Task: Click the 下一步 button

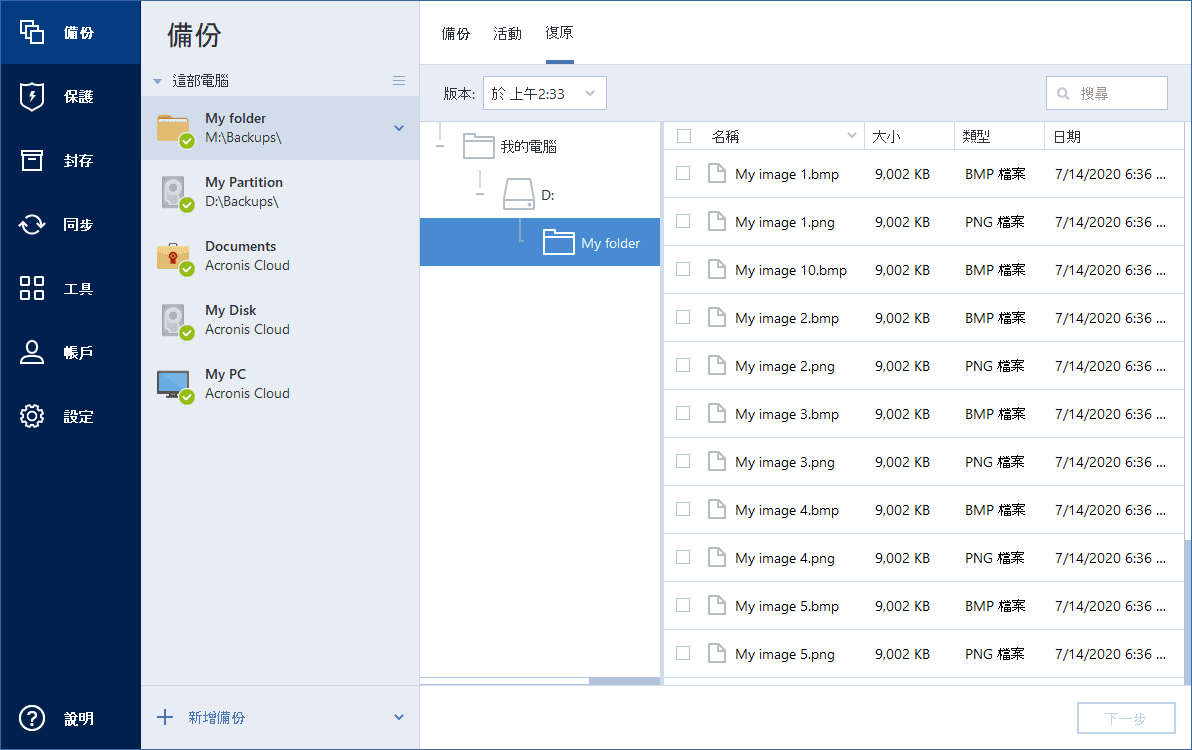Action: point(1125,718)
